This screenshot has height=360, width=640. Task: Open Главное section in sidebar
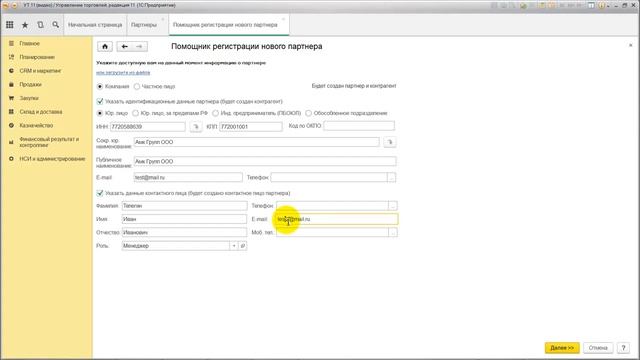click(30, 43)
